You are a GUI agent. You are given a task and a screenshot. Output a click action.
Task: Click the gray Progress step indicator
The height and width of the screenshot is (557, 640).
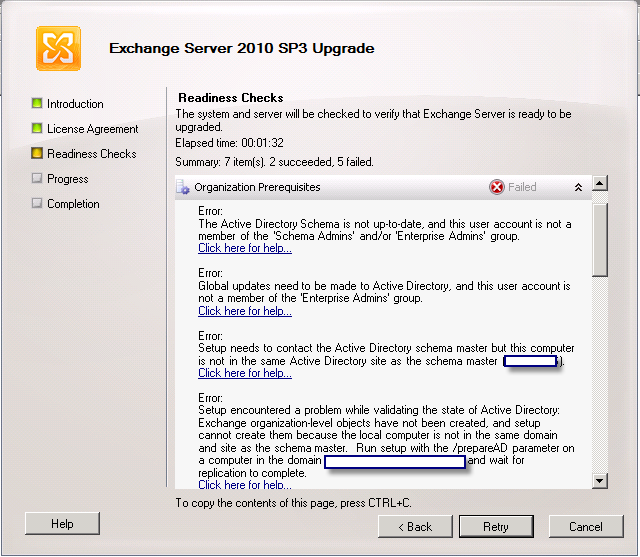(37, 178)
